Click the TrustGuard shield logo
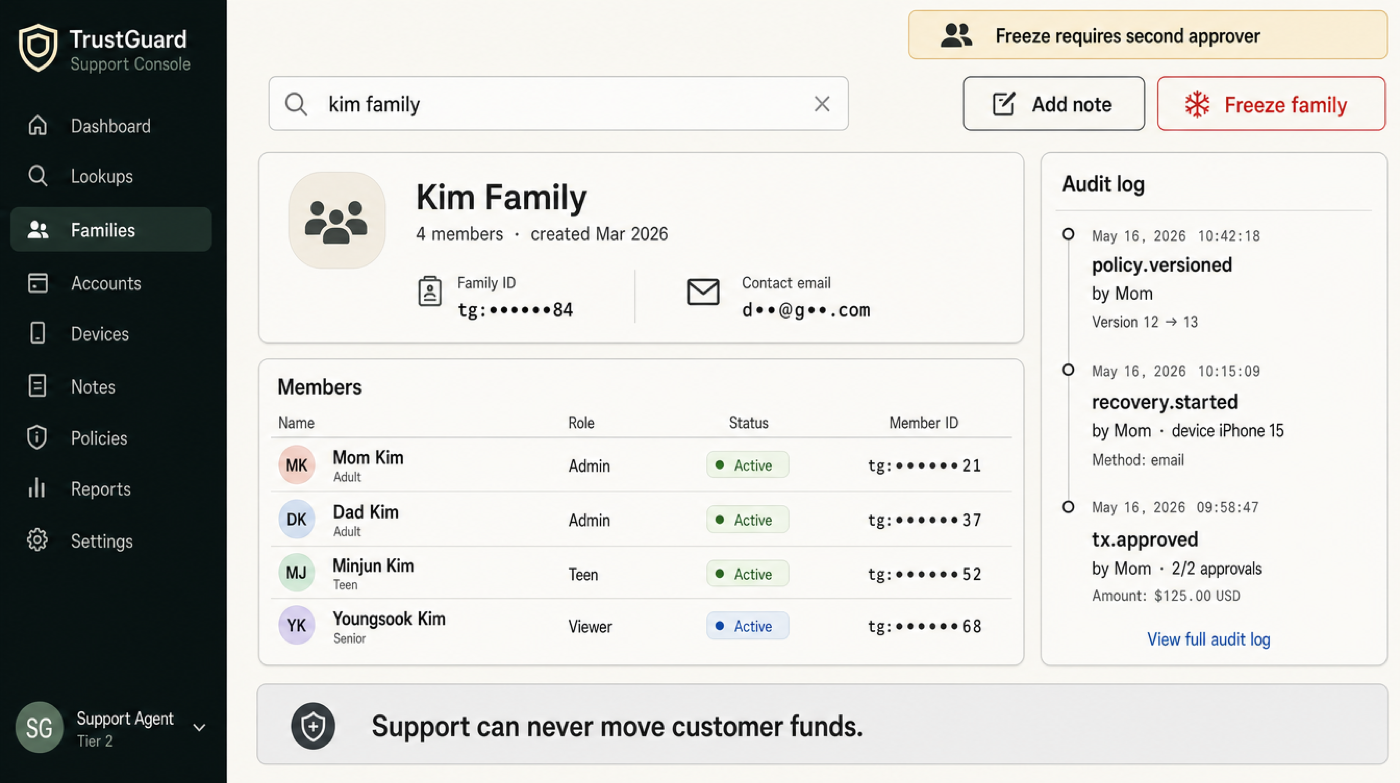The width and height of the screenshot is (1400, 783). (x=38, y=48)
